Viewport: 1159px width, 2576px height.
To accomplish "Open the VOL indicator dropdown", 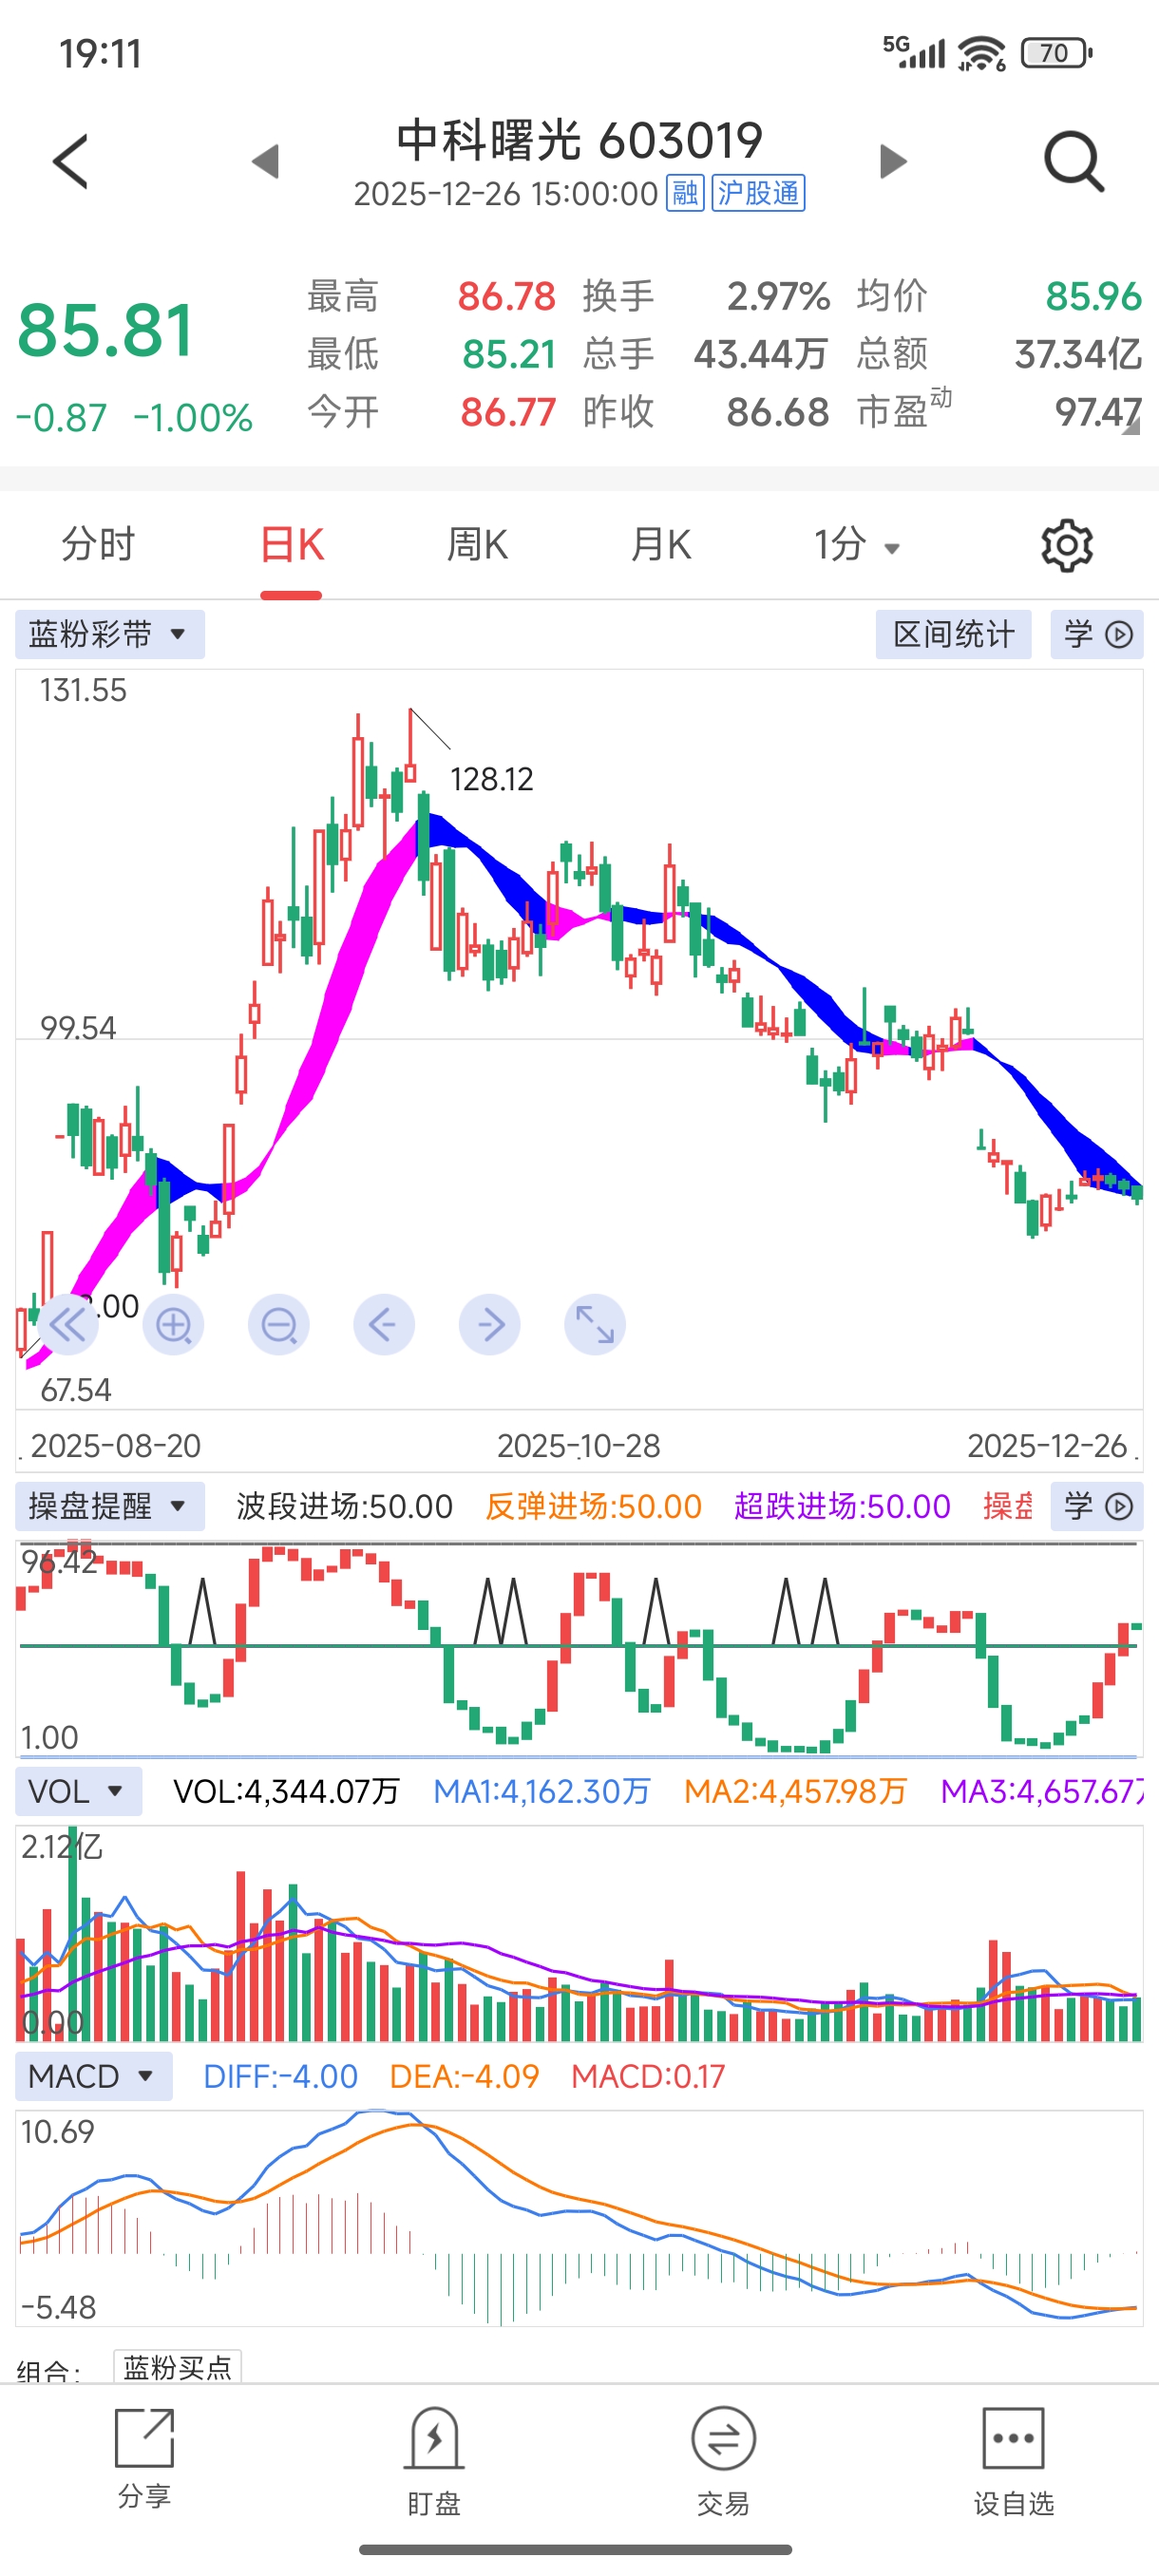I will 78,1791.
